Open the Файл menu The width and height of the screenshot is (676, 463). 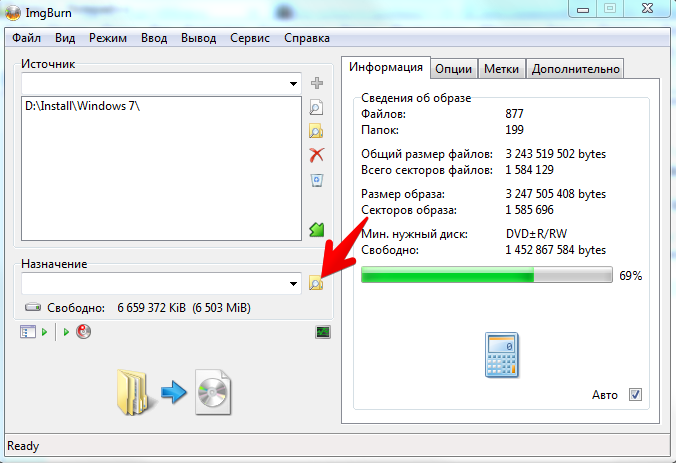click(x=26, y=38)
